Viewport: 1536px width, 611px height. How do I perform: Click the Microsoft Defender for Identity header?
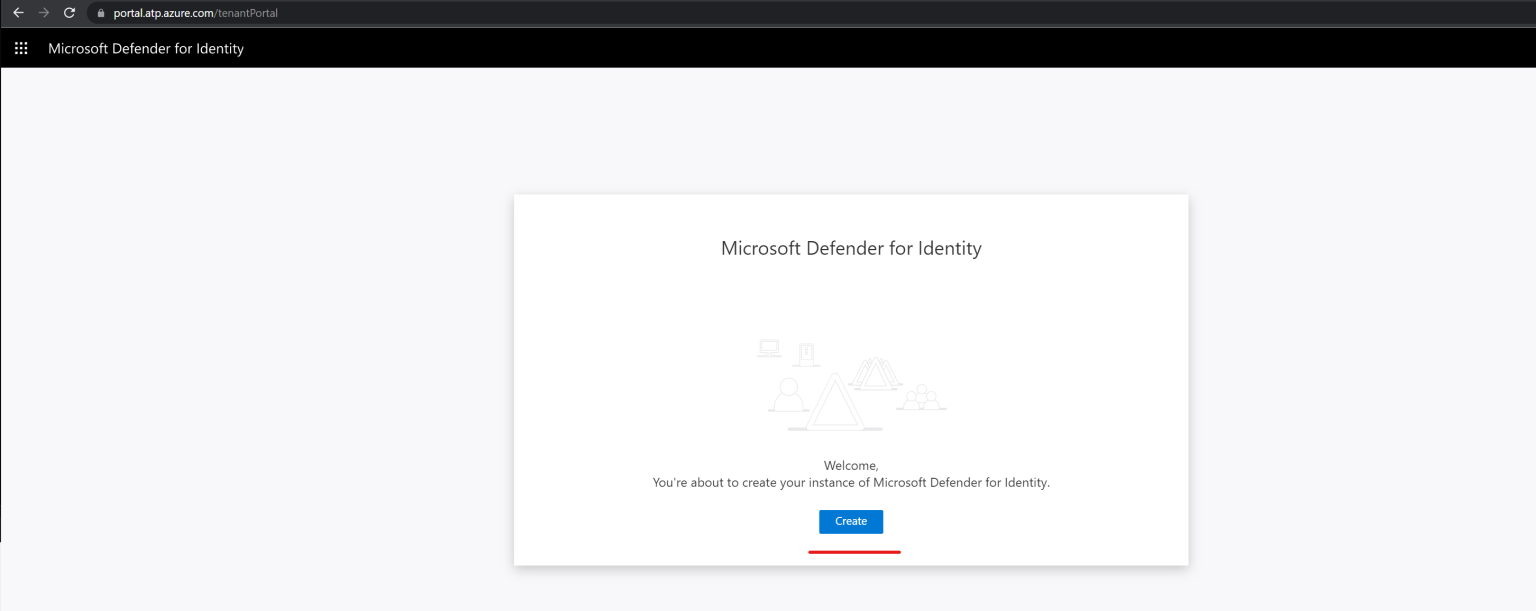pyautogui.click(x=147, y=48)
